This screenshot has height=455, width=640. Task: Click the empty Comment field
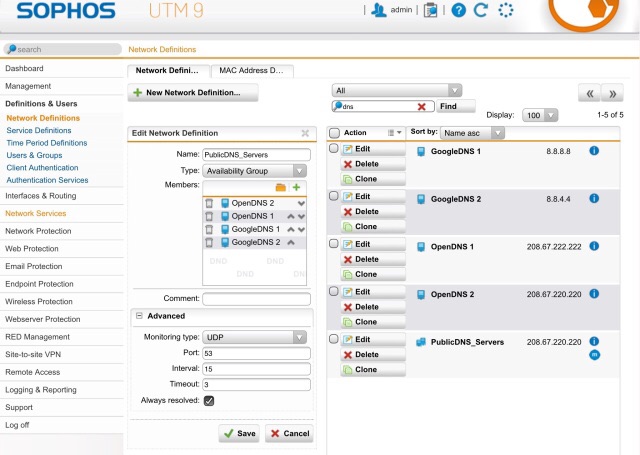[x=256, y=299]
